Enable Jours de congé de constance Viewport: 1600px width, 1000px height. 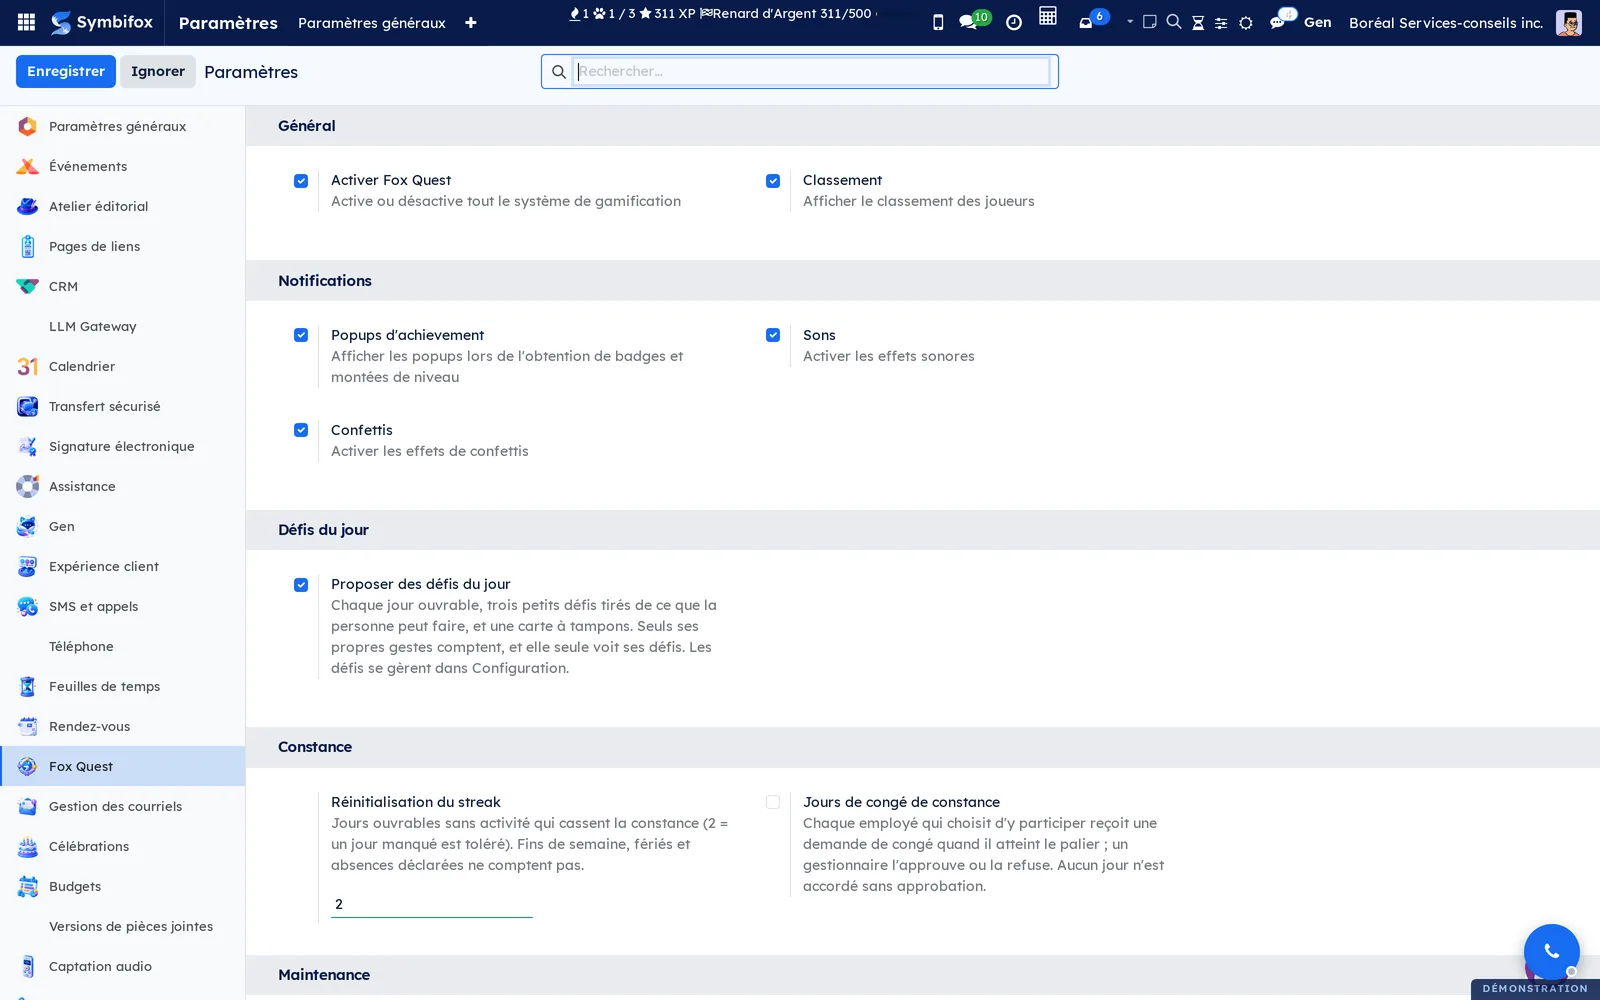click(773, 802)
